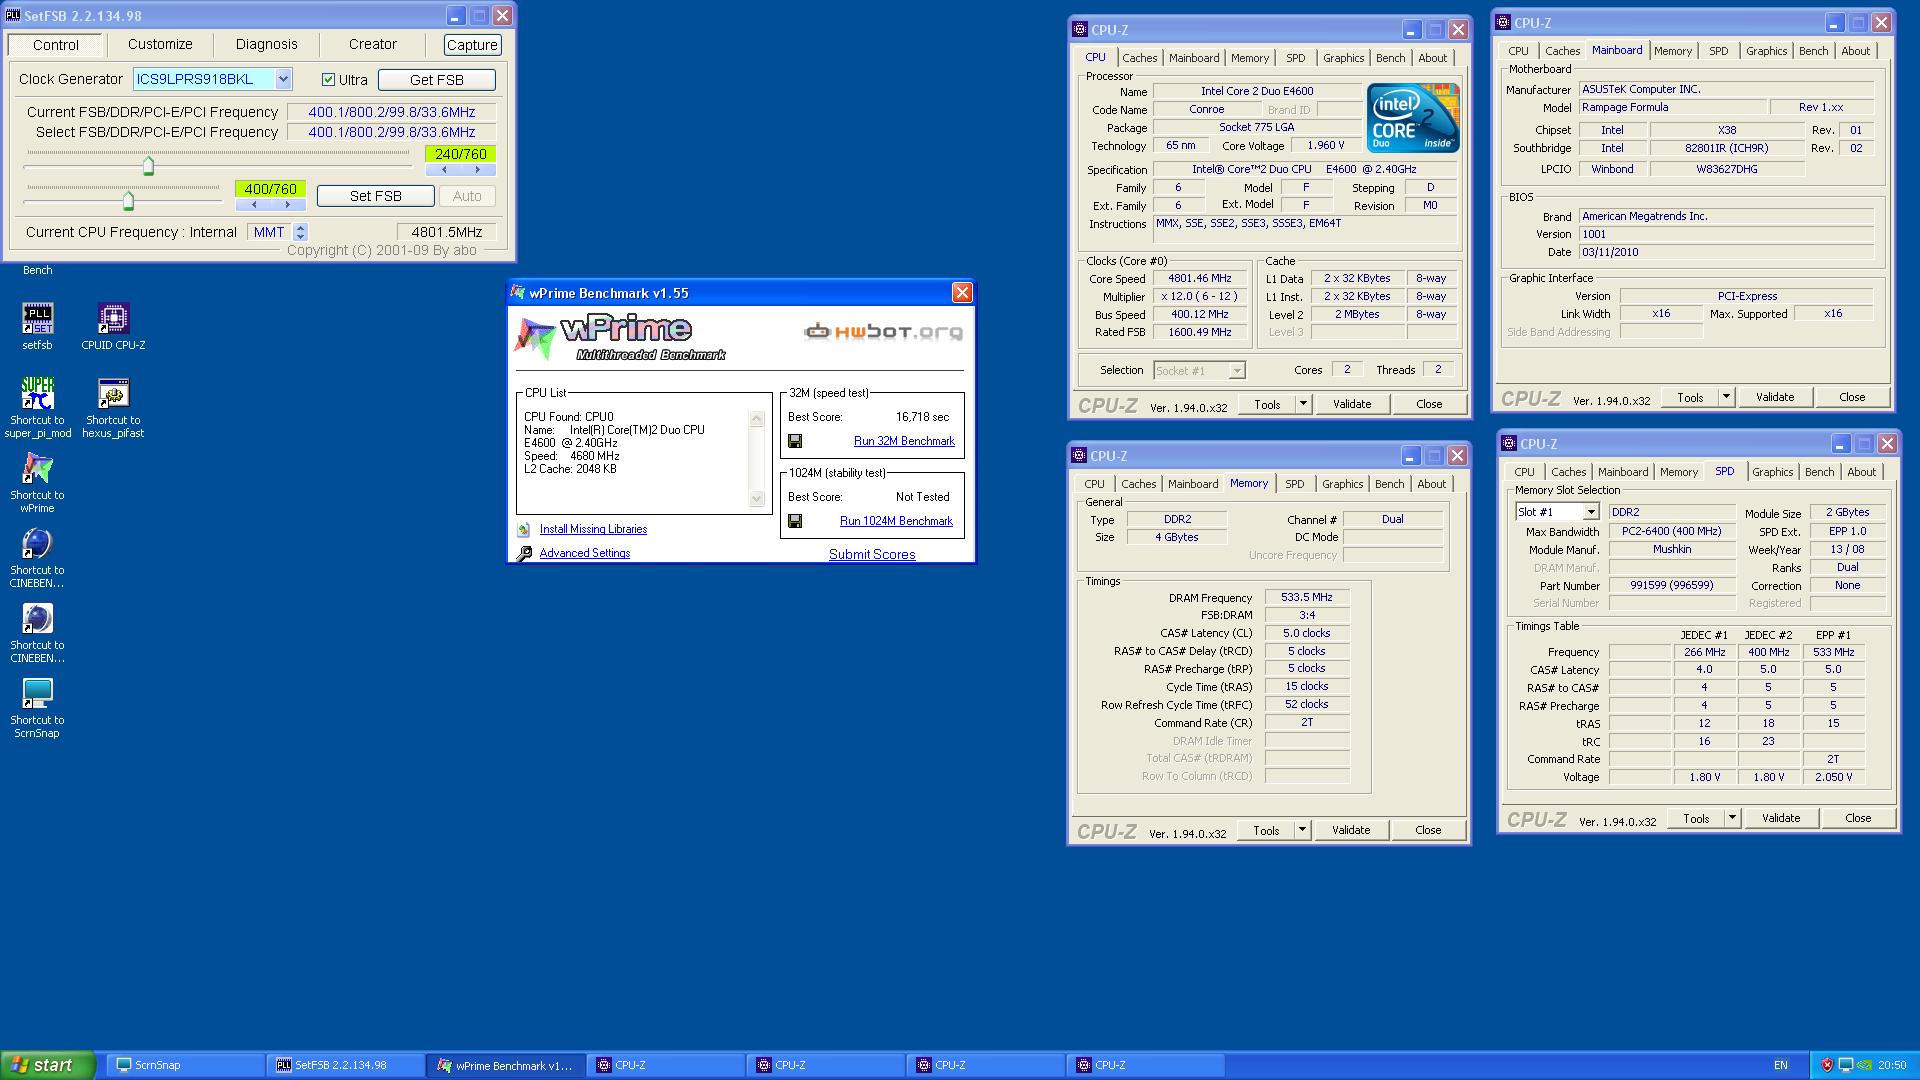1920x1080 pixels.
Task: Switch to the Creator tab in SetFSB
Action: coord(373,44)
